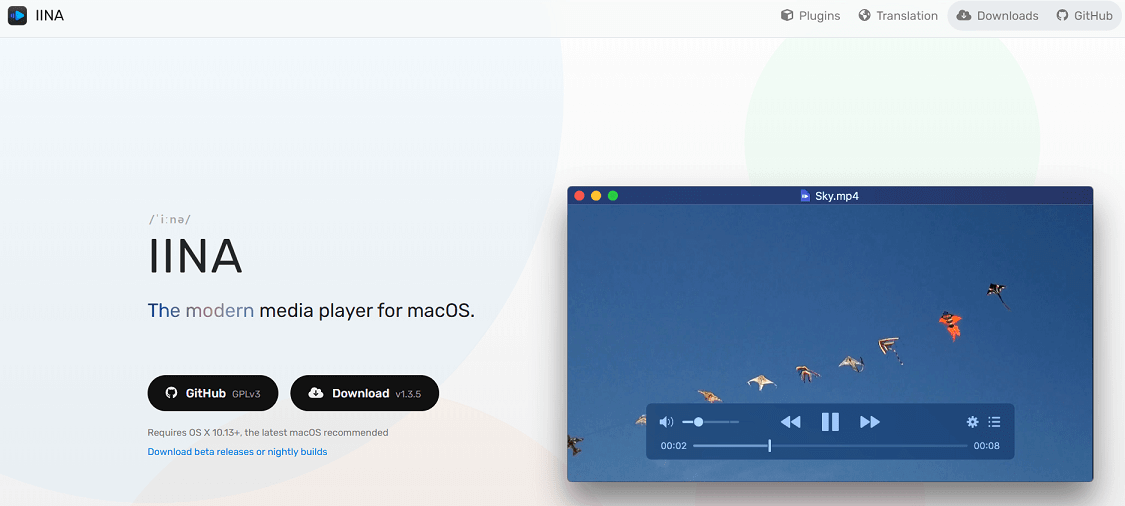Adjust the volume slider in the player
Screen dimensions: 1125x506
click(x=710, y=422)
